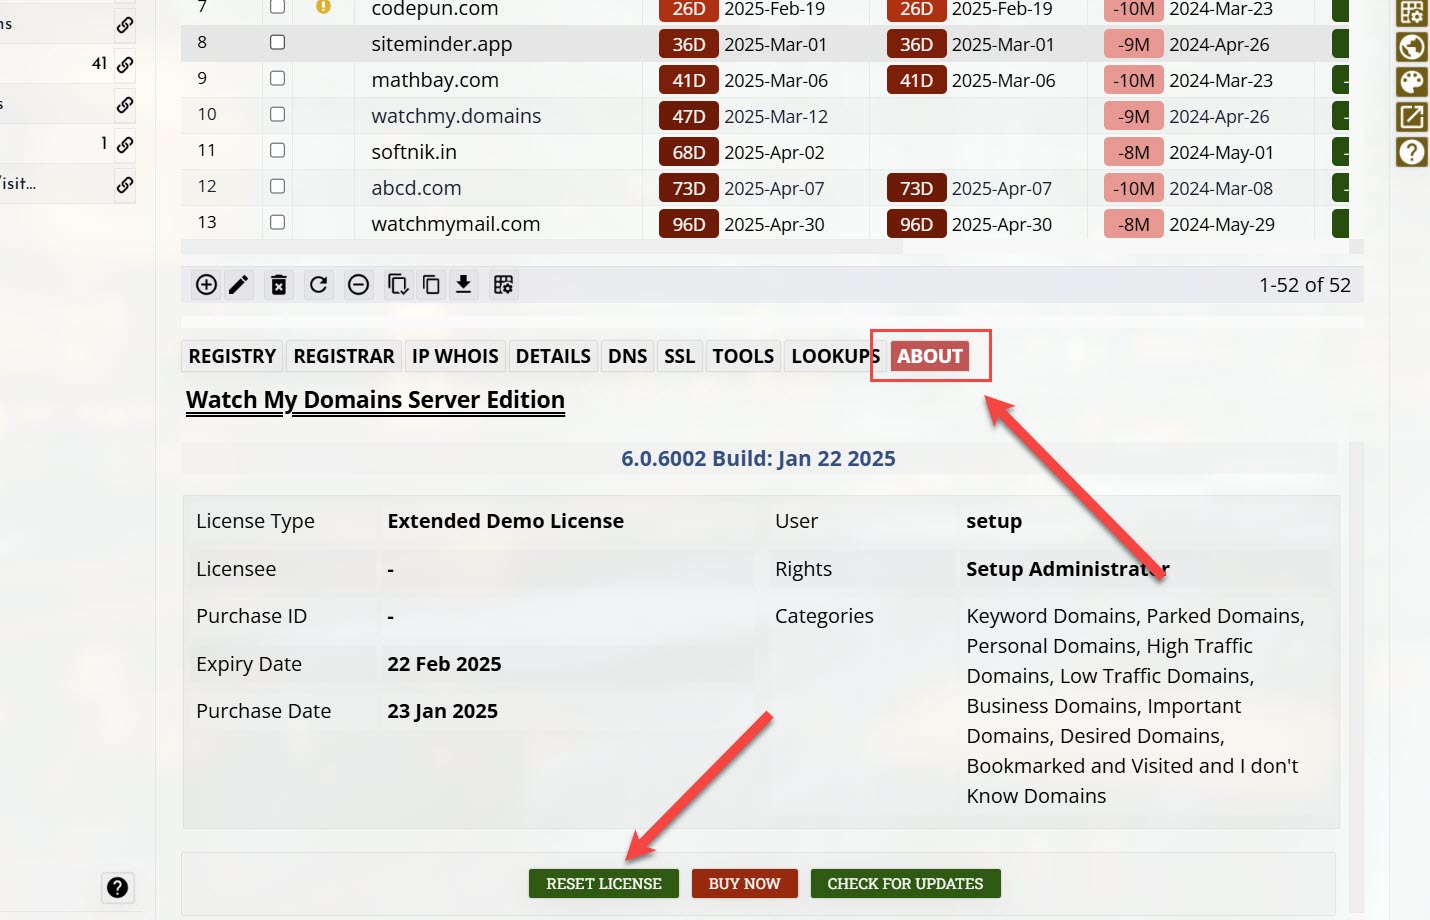Viewport: 1430px width, 920px height.
Task: Click the user value 'setup'
Action: click(994, 521)
